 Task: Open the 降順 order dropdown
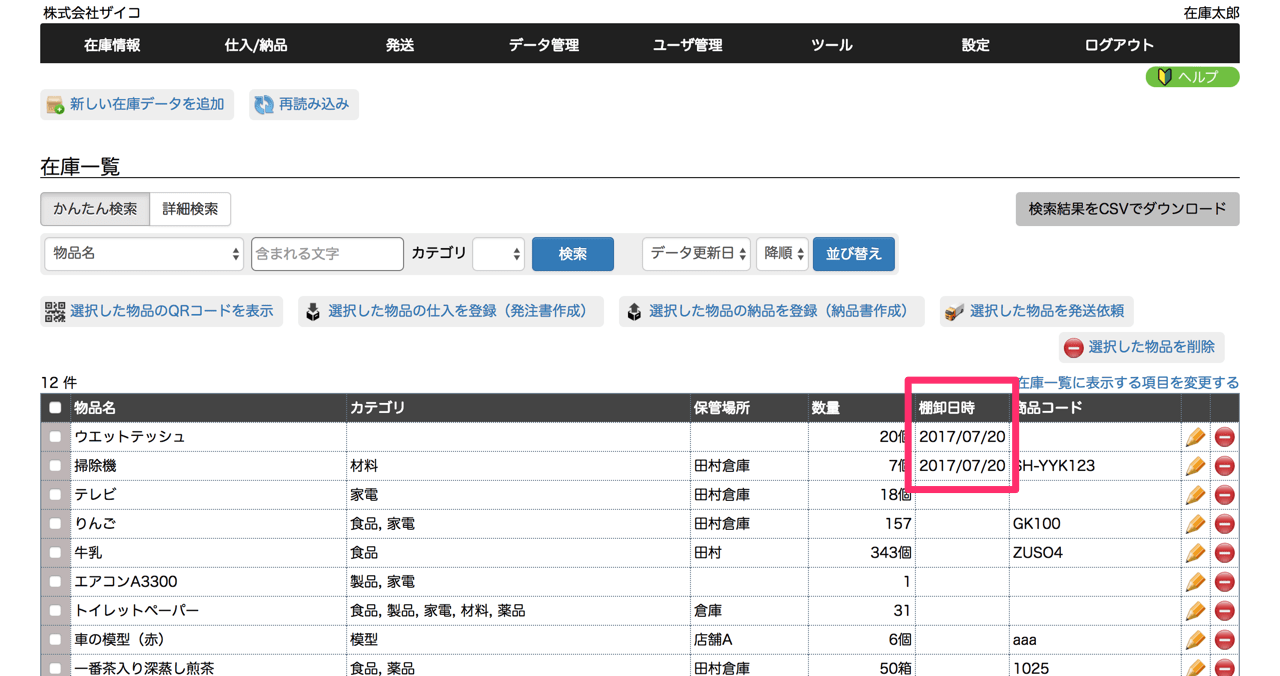pyautogui.click(x=782, y=254)
